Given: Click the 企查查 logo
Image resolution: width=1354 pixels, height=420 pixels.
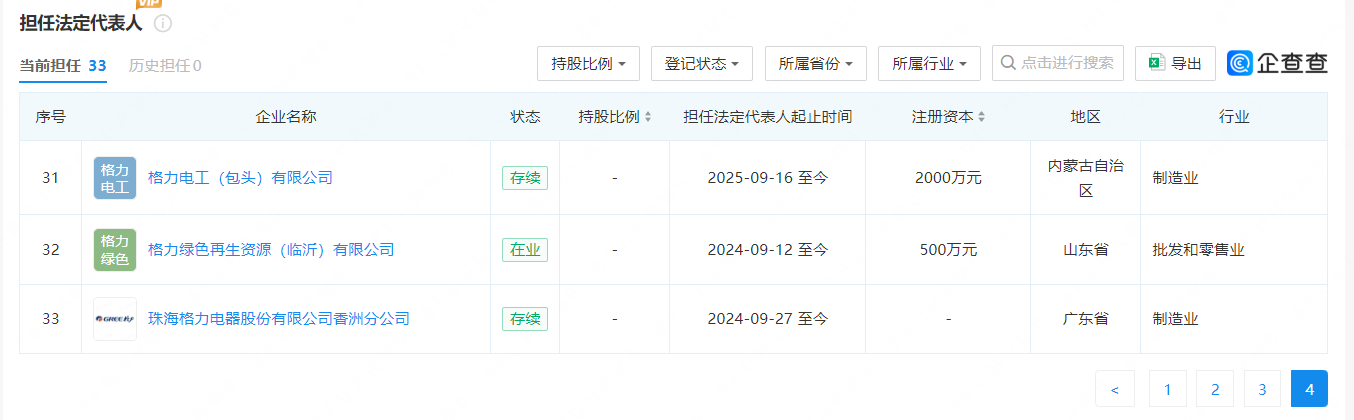Looking at the screenshot, I should click(1278, 63).
